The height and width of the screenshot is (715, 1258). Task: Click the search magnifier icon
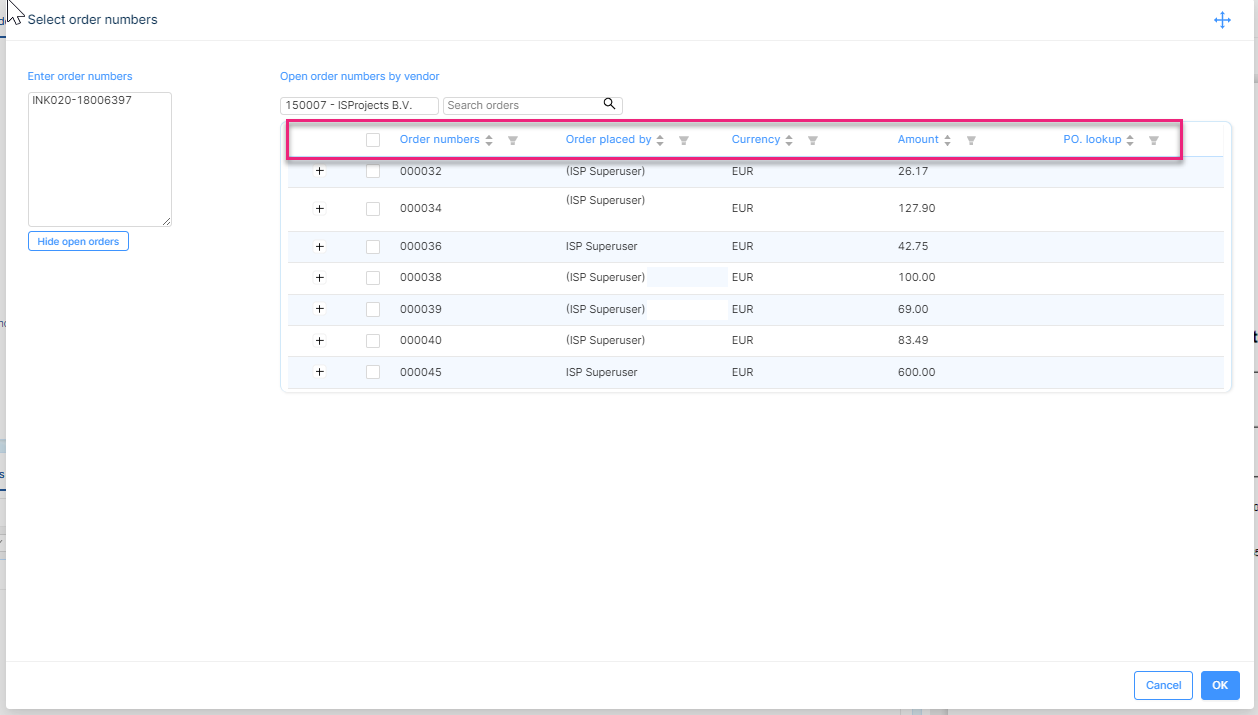[x=609, y=104]
